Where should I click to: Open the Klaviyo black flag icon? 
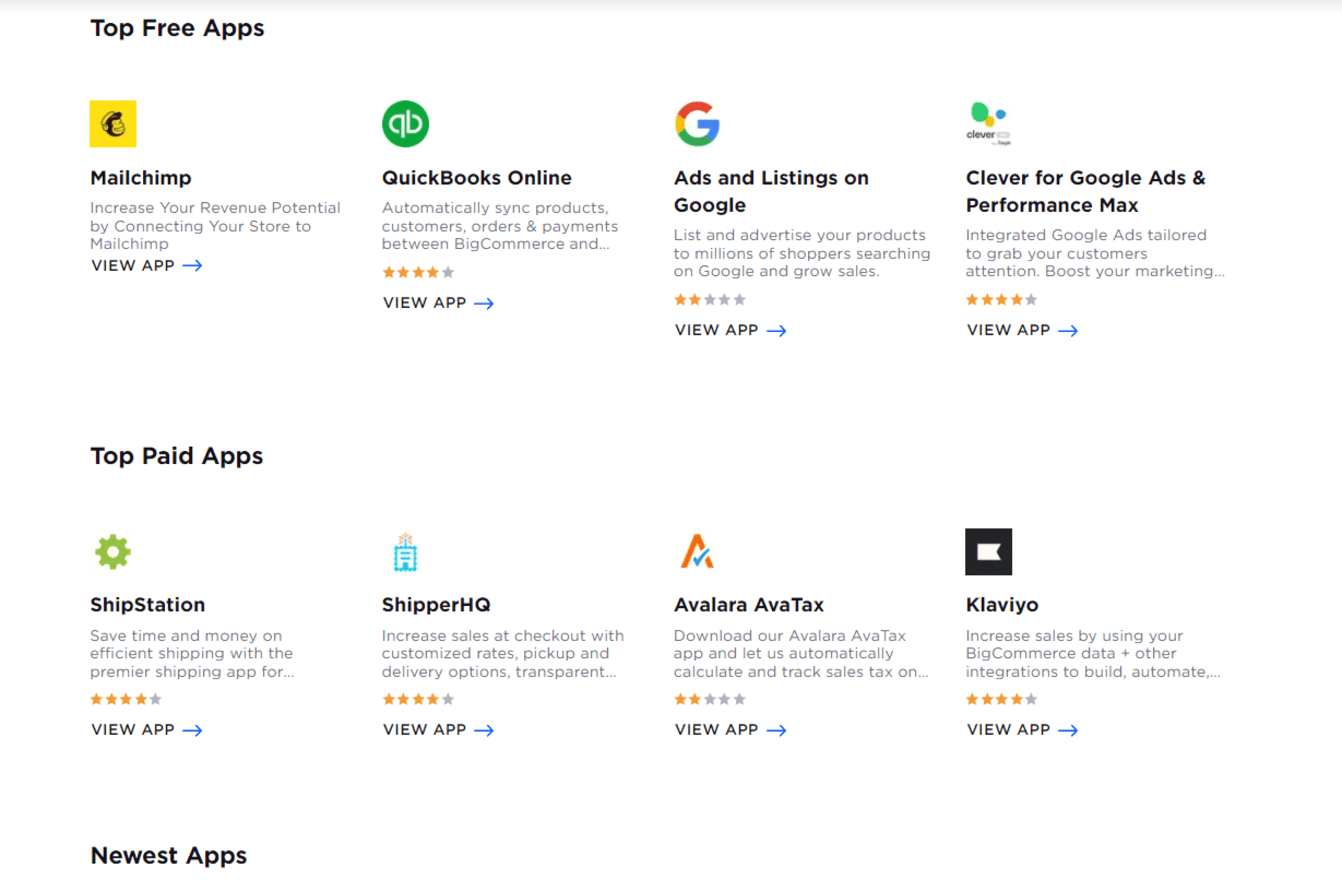989,551
